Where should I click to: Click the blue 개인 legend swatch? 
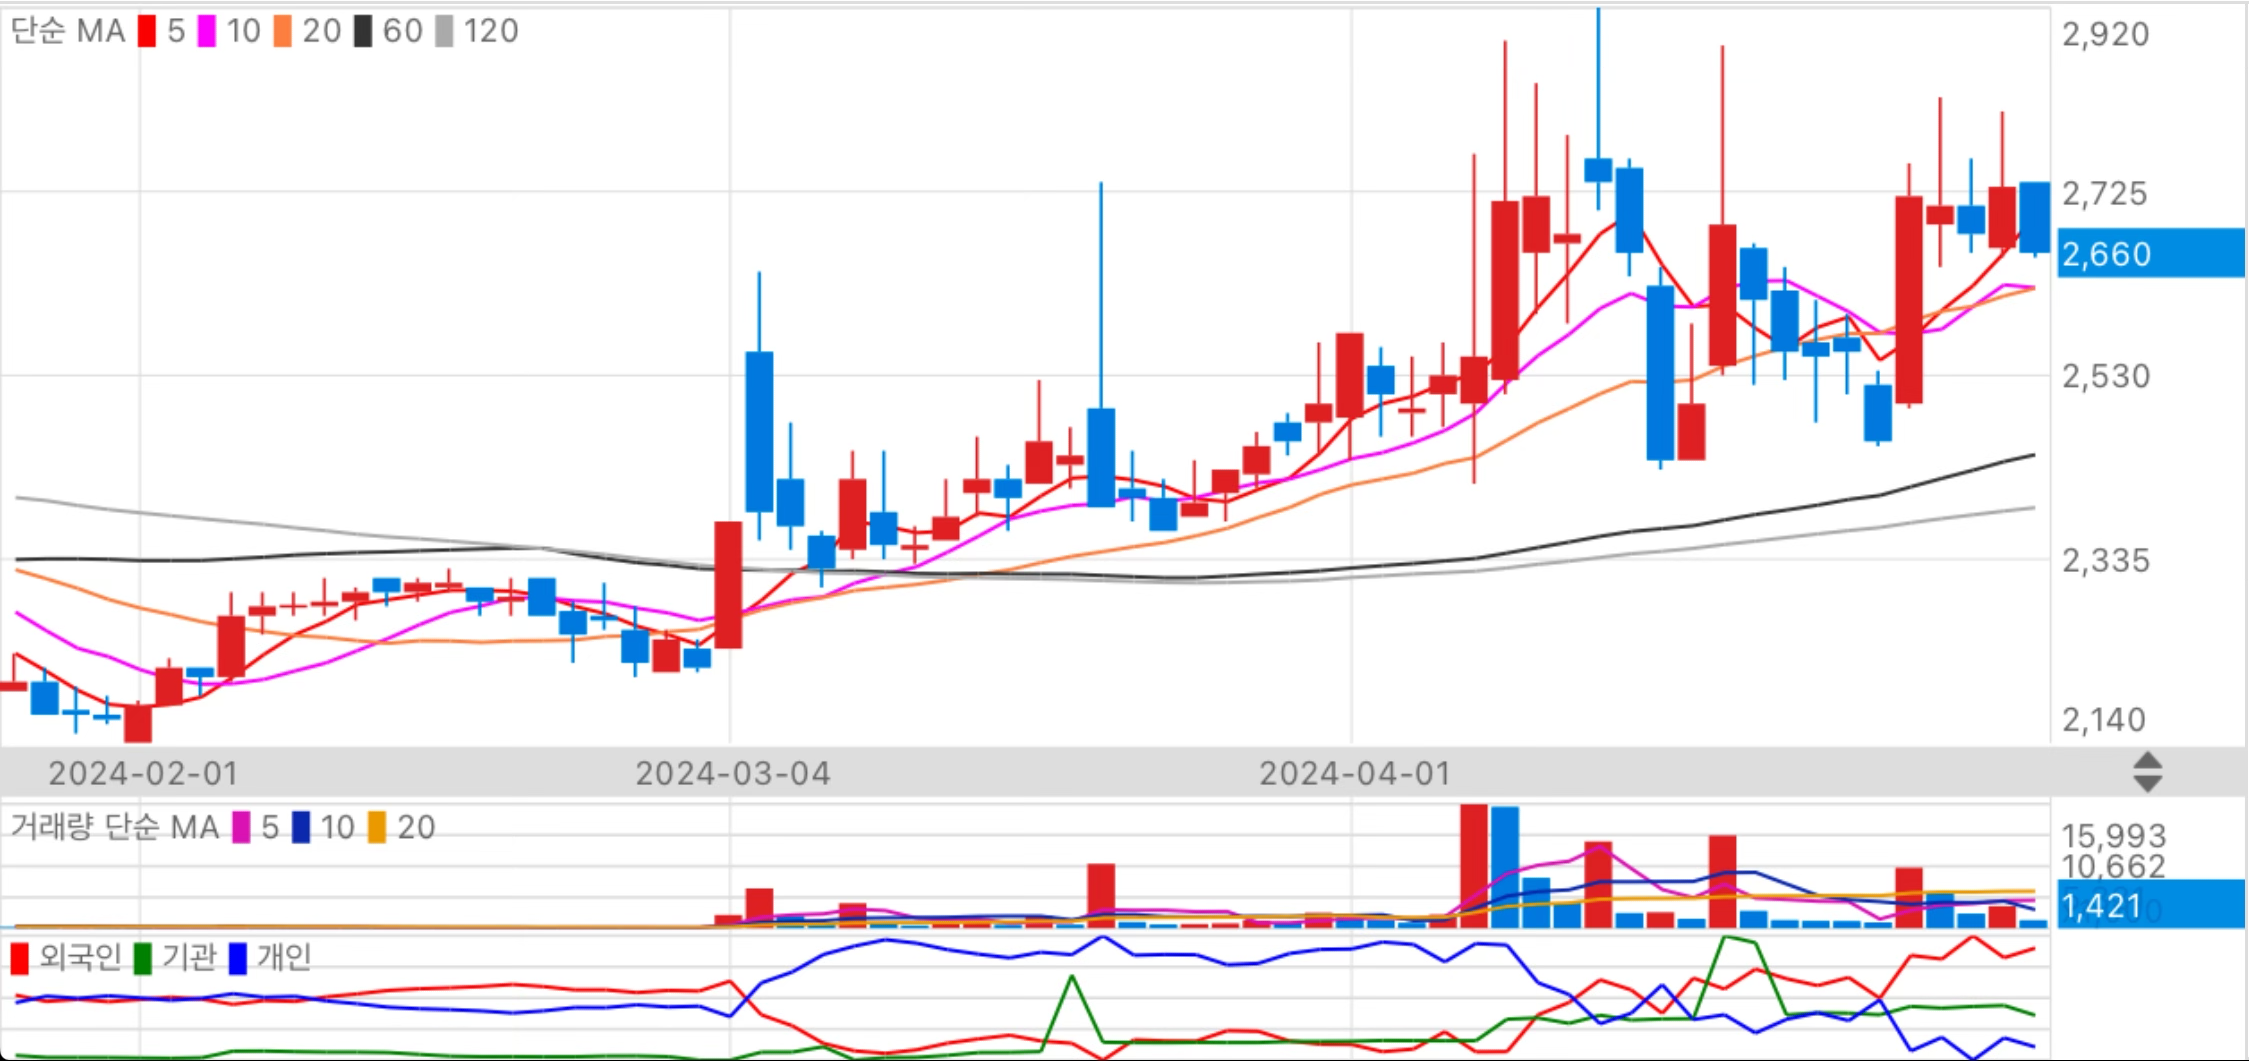click(238, 958)
